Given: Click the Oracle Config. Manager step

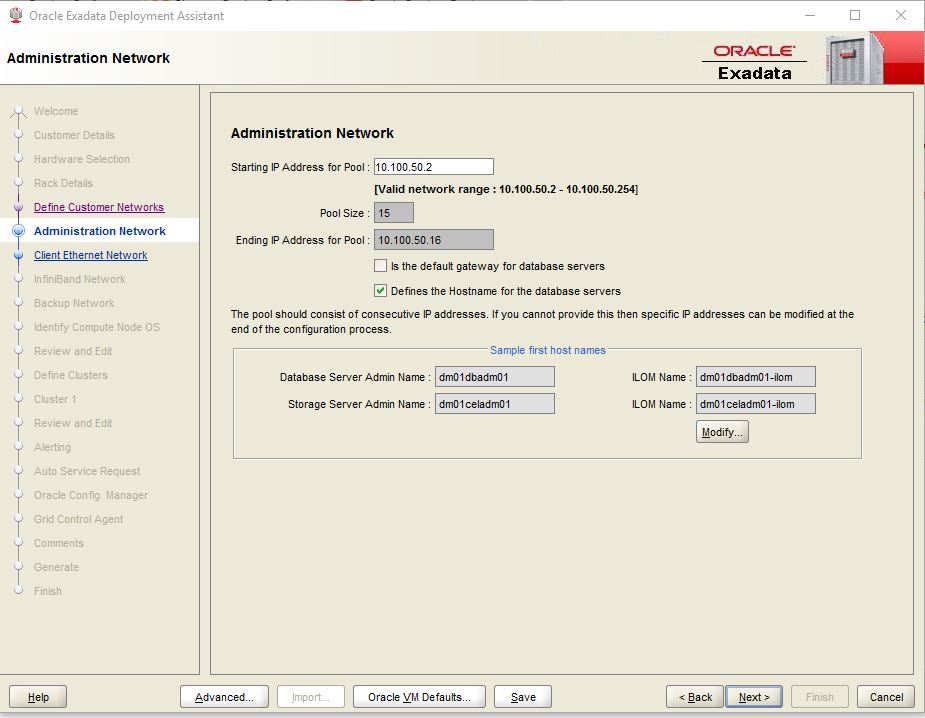Looking at the screenshot, I should [91, 495].
